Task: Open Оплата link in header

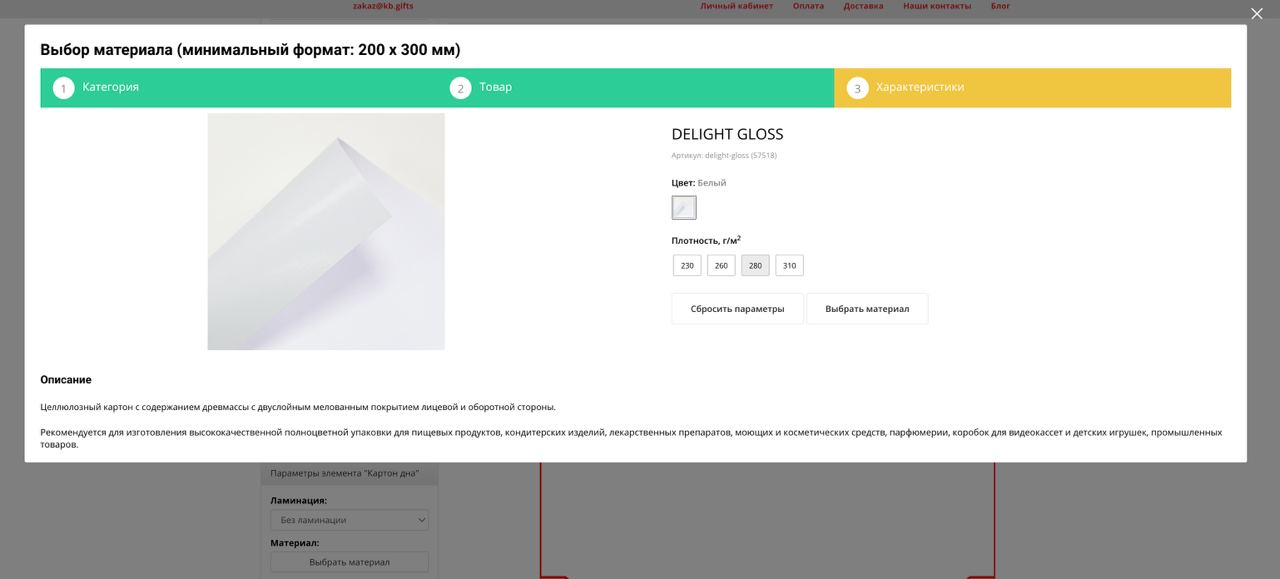Action: pos(808,6)
